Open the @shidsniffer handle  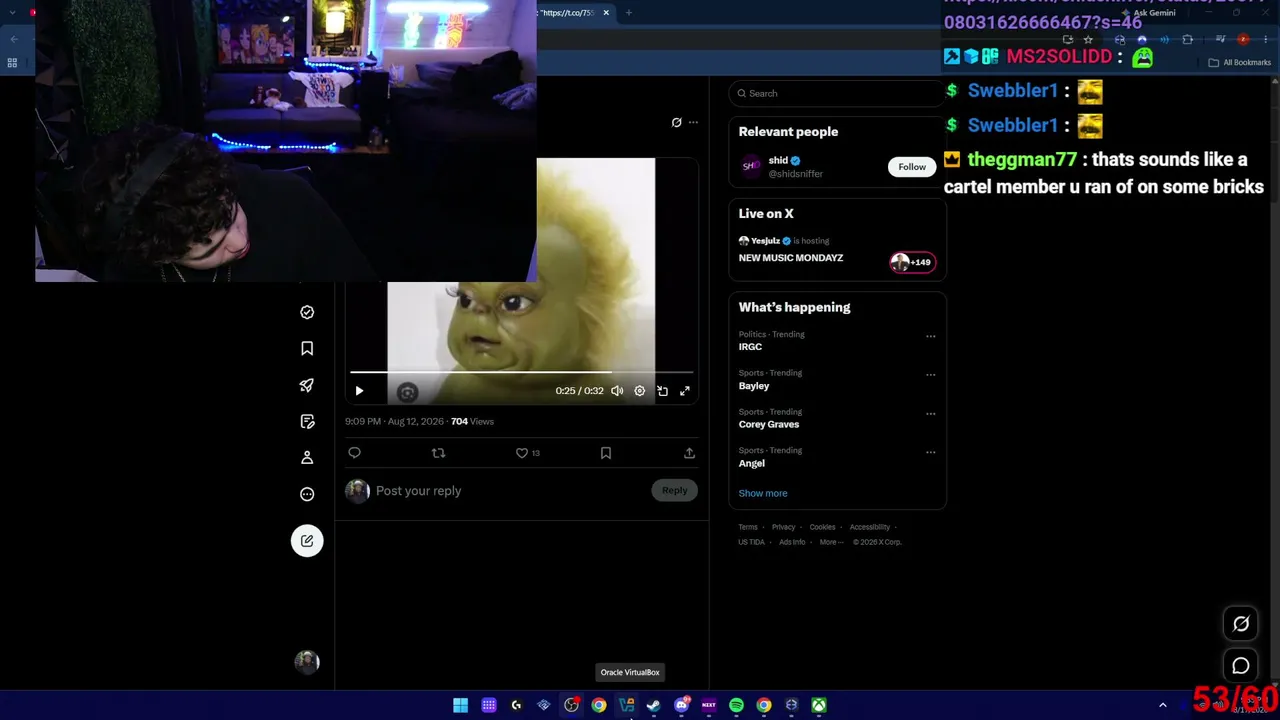(x=796, y=174)
